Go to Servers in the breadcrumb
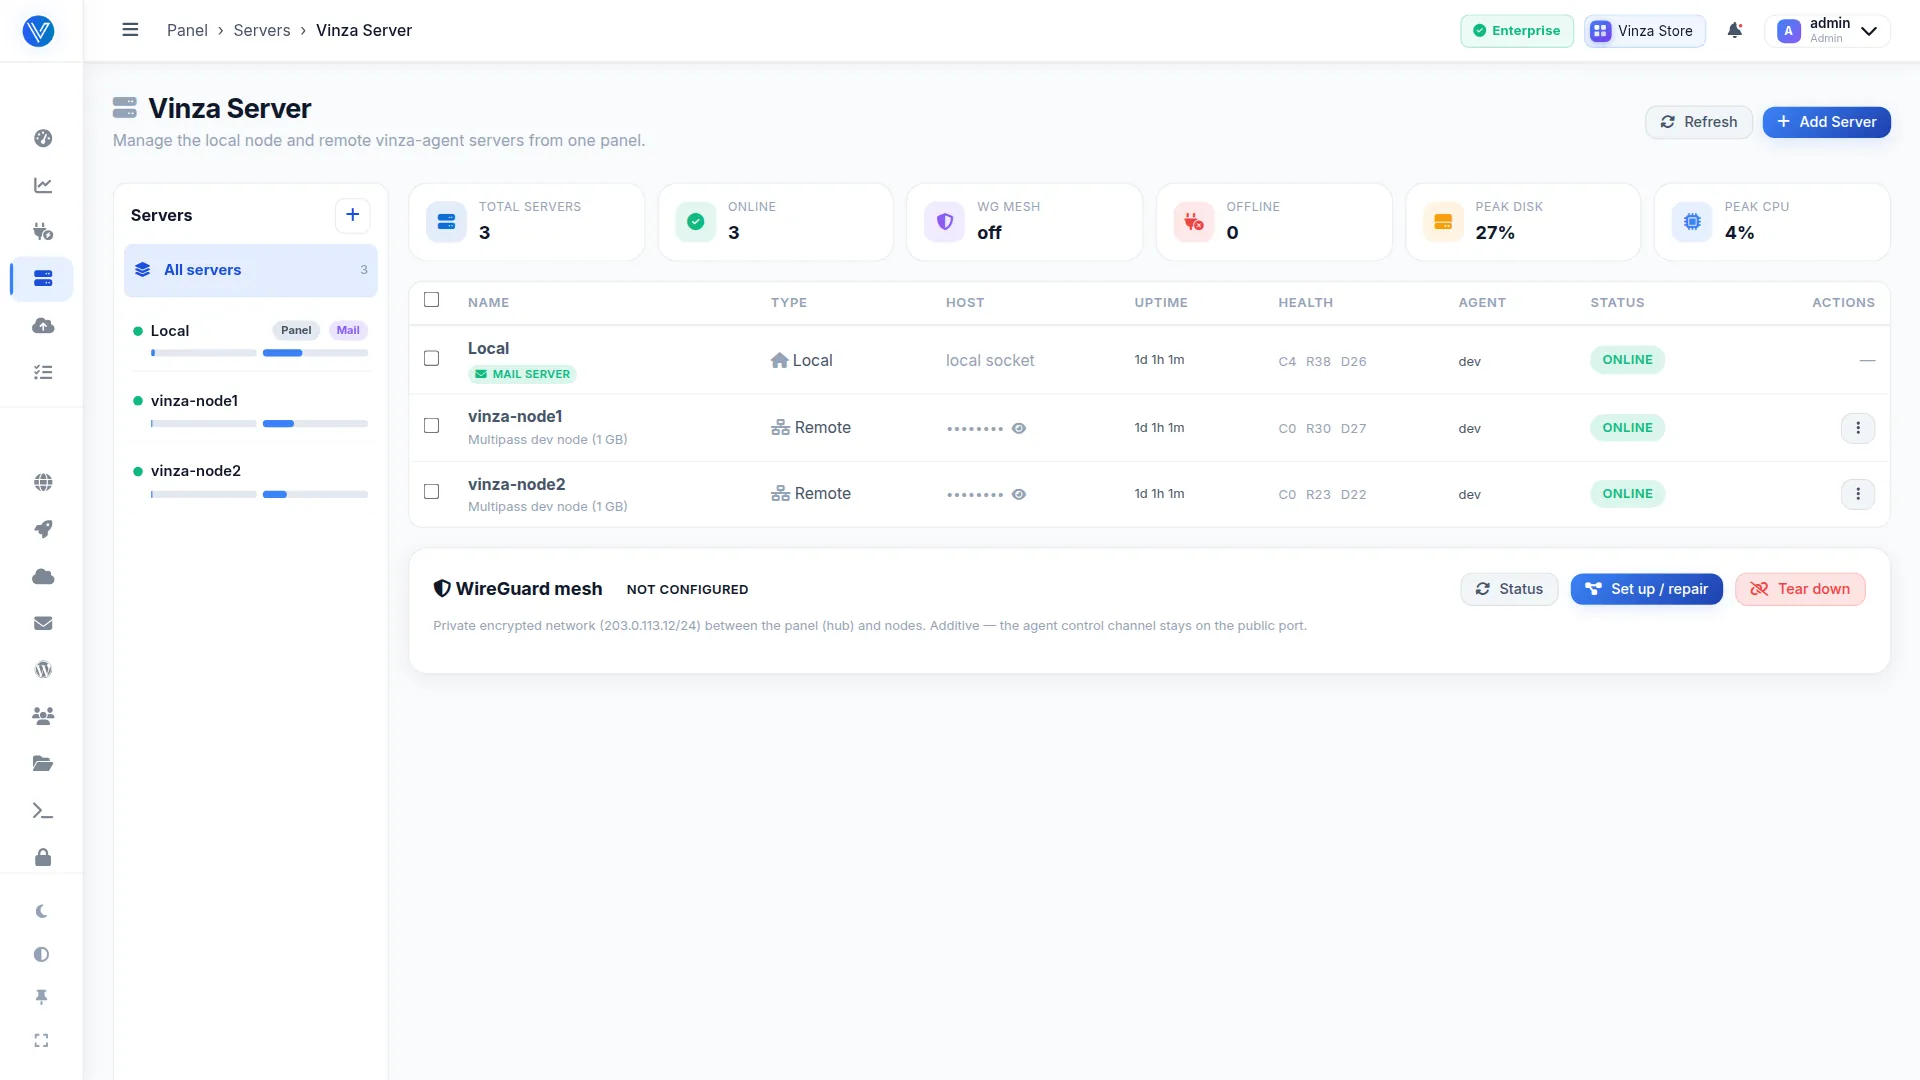1920x1080 pixels. (x=262, y=30)
